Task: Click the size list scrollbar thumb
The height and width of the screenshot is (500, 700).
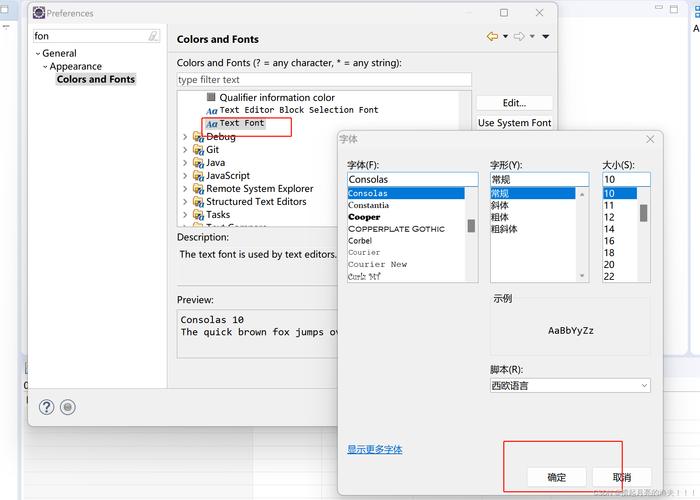Action: point(643,213)
